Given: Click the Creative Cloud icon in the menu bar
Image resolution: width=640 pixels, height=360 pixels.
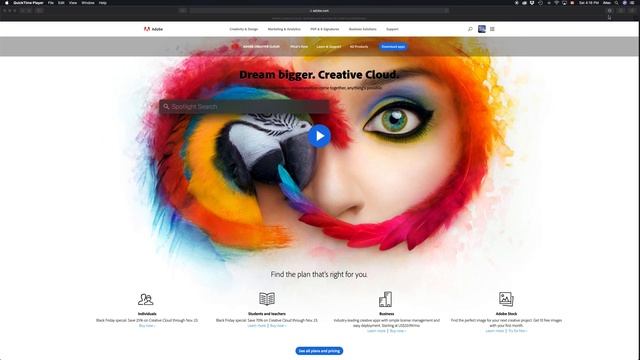Looking at the screenshot, I should [524, 3].
